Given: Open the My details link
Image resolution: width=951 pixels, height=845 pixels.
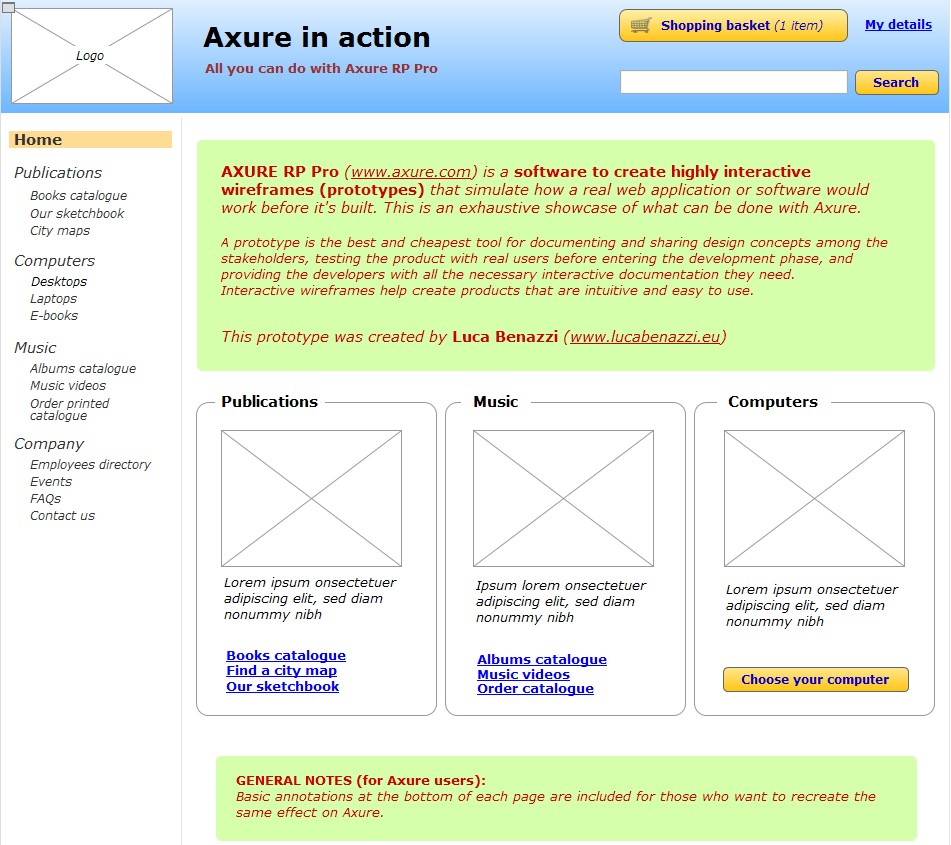Looking at the screenshot, I should (898, 25).
